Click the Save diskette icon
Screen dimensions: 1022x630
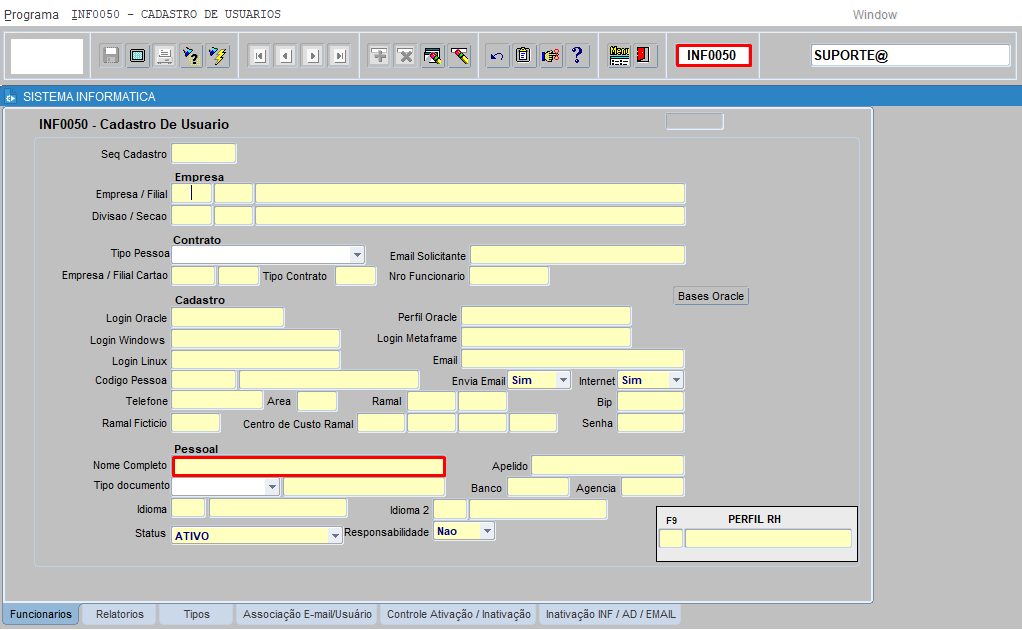coord(111,55)
